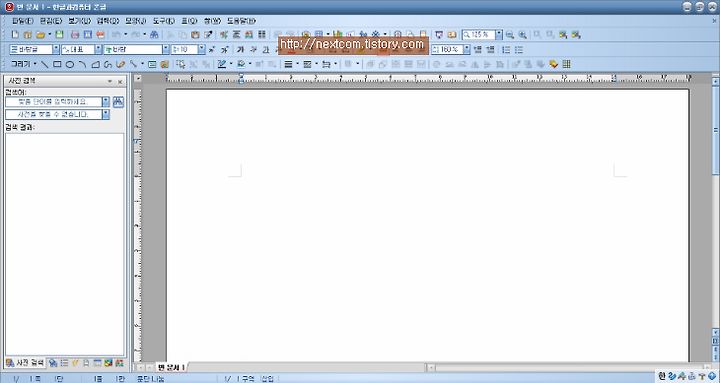720x383 pixels.
Task: Select the polygon drawing tool
Action: (x=95, y=64)
